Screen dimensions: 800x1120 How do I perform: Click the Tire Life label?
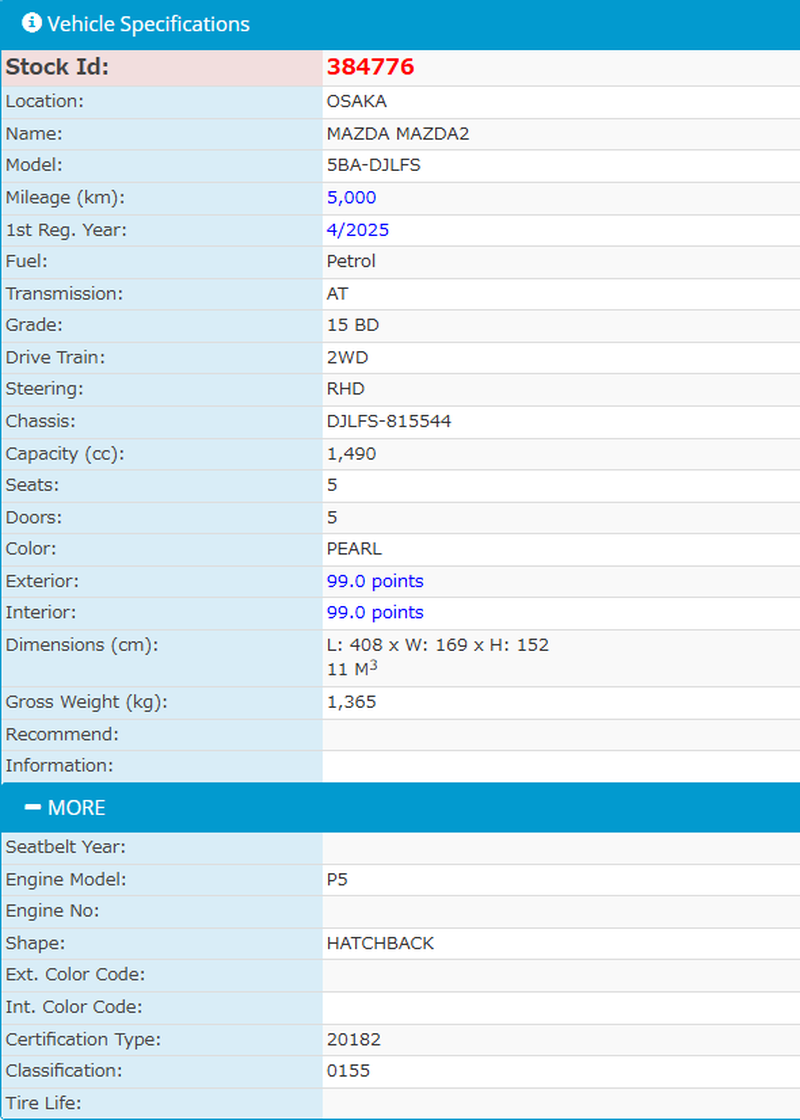[x=44, y=1103]
